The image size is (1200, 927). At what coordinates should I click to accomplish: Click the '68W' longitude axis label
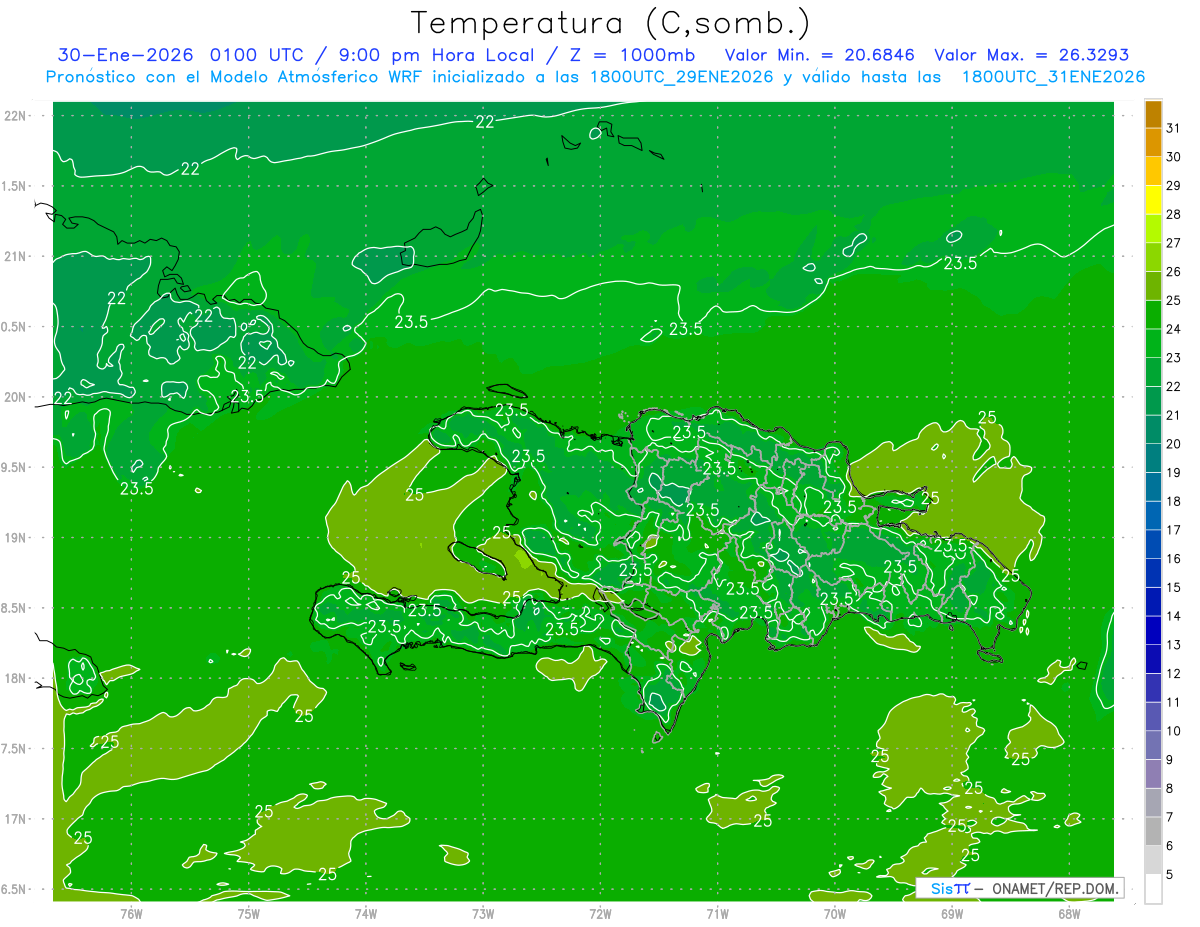click(1069, 913)
